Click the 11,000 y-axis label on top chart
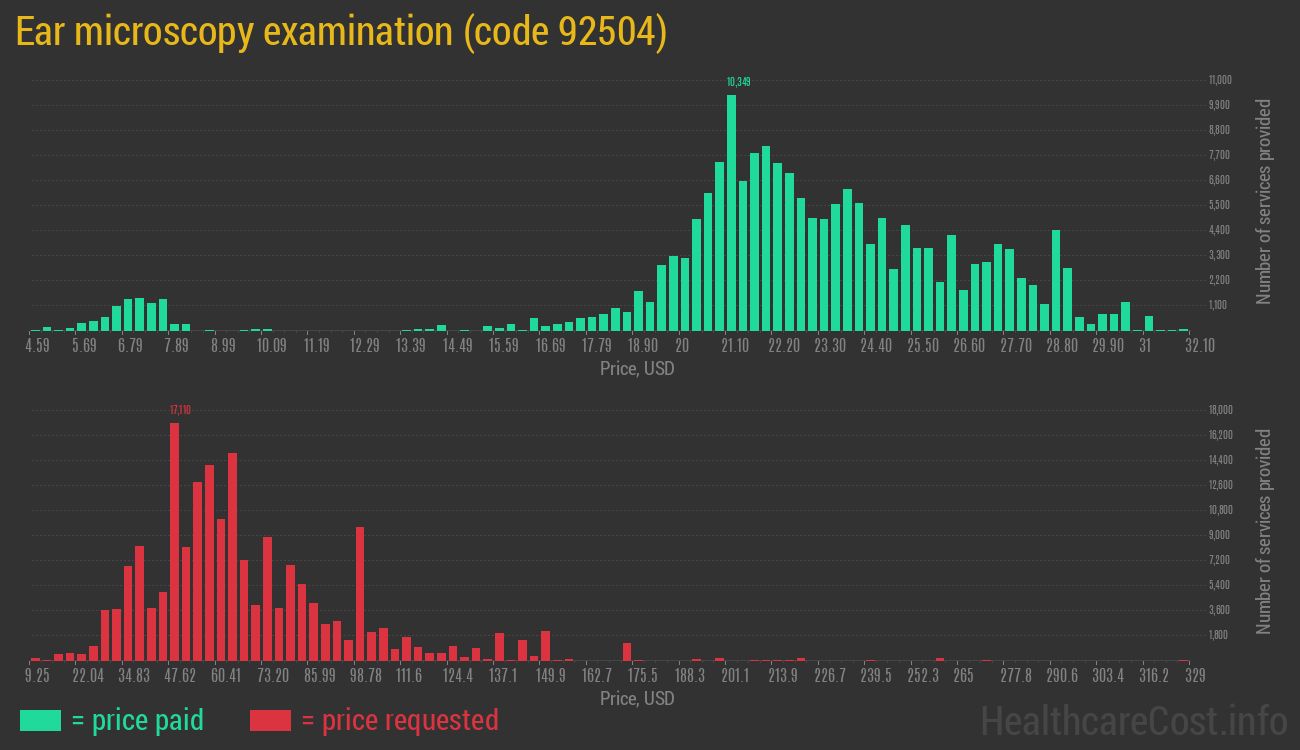The image size is (1300, 750). tap(1219, 80)
